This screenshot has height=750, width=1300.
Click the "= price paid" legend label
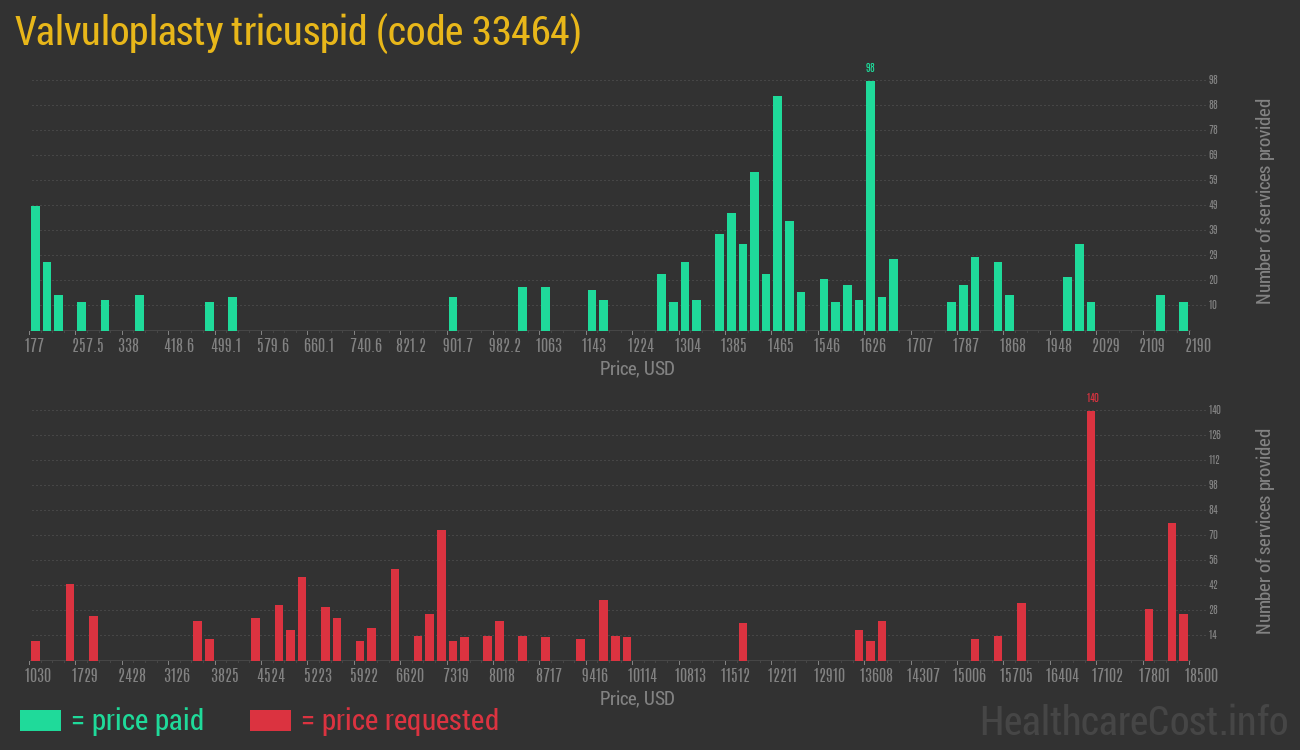point(137,720)
